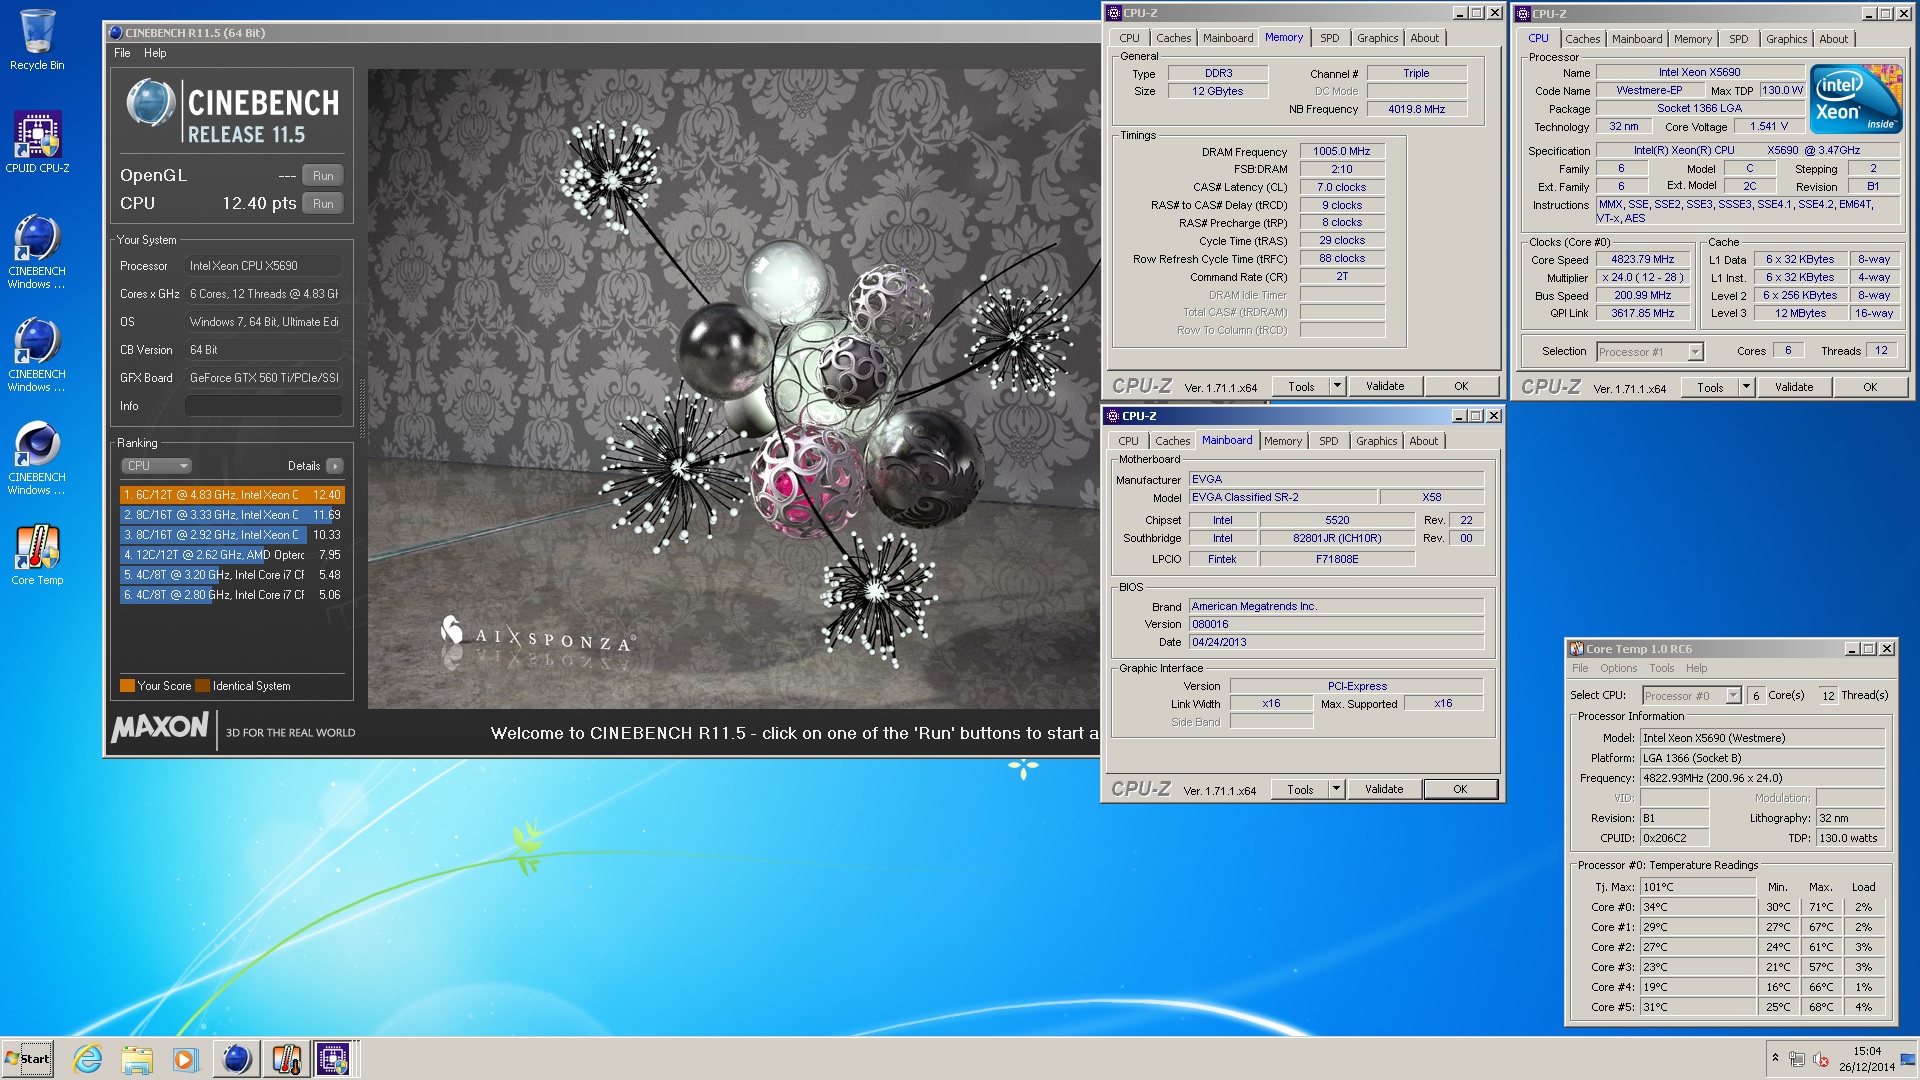This screenshot has width=1920, height=1080.
Task: Click the Intel Xeon inside logo
Action: click(1857, 99)
